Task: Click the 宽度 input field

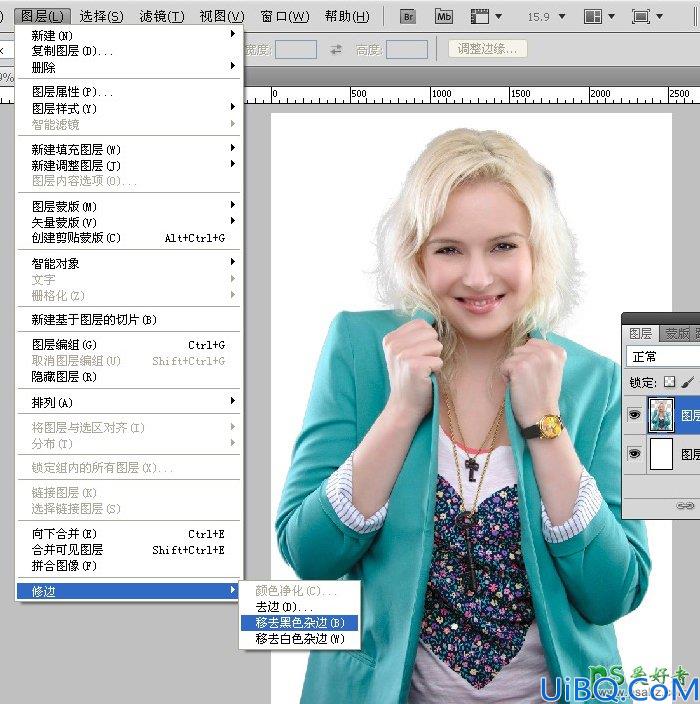Action: (x=295, y=49)
